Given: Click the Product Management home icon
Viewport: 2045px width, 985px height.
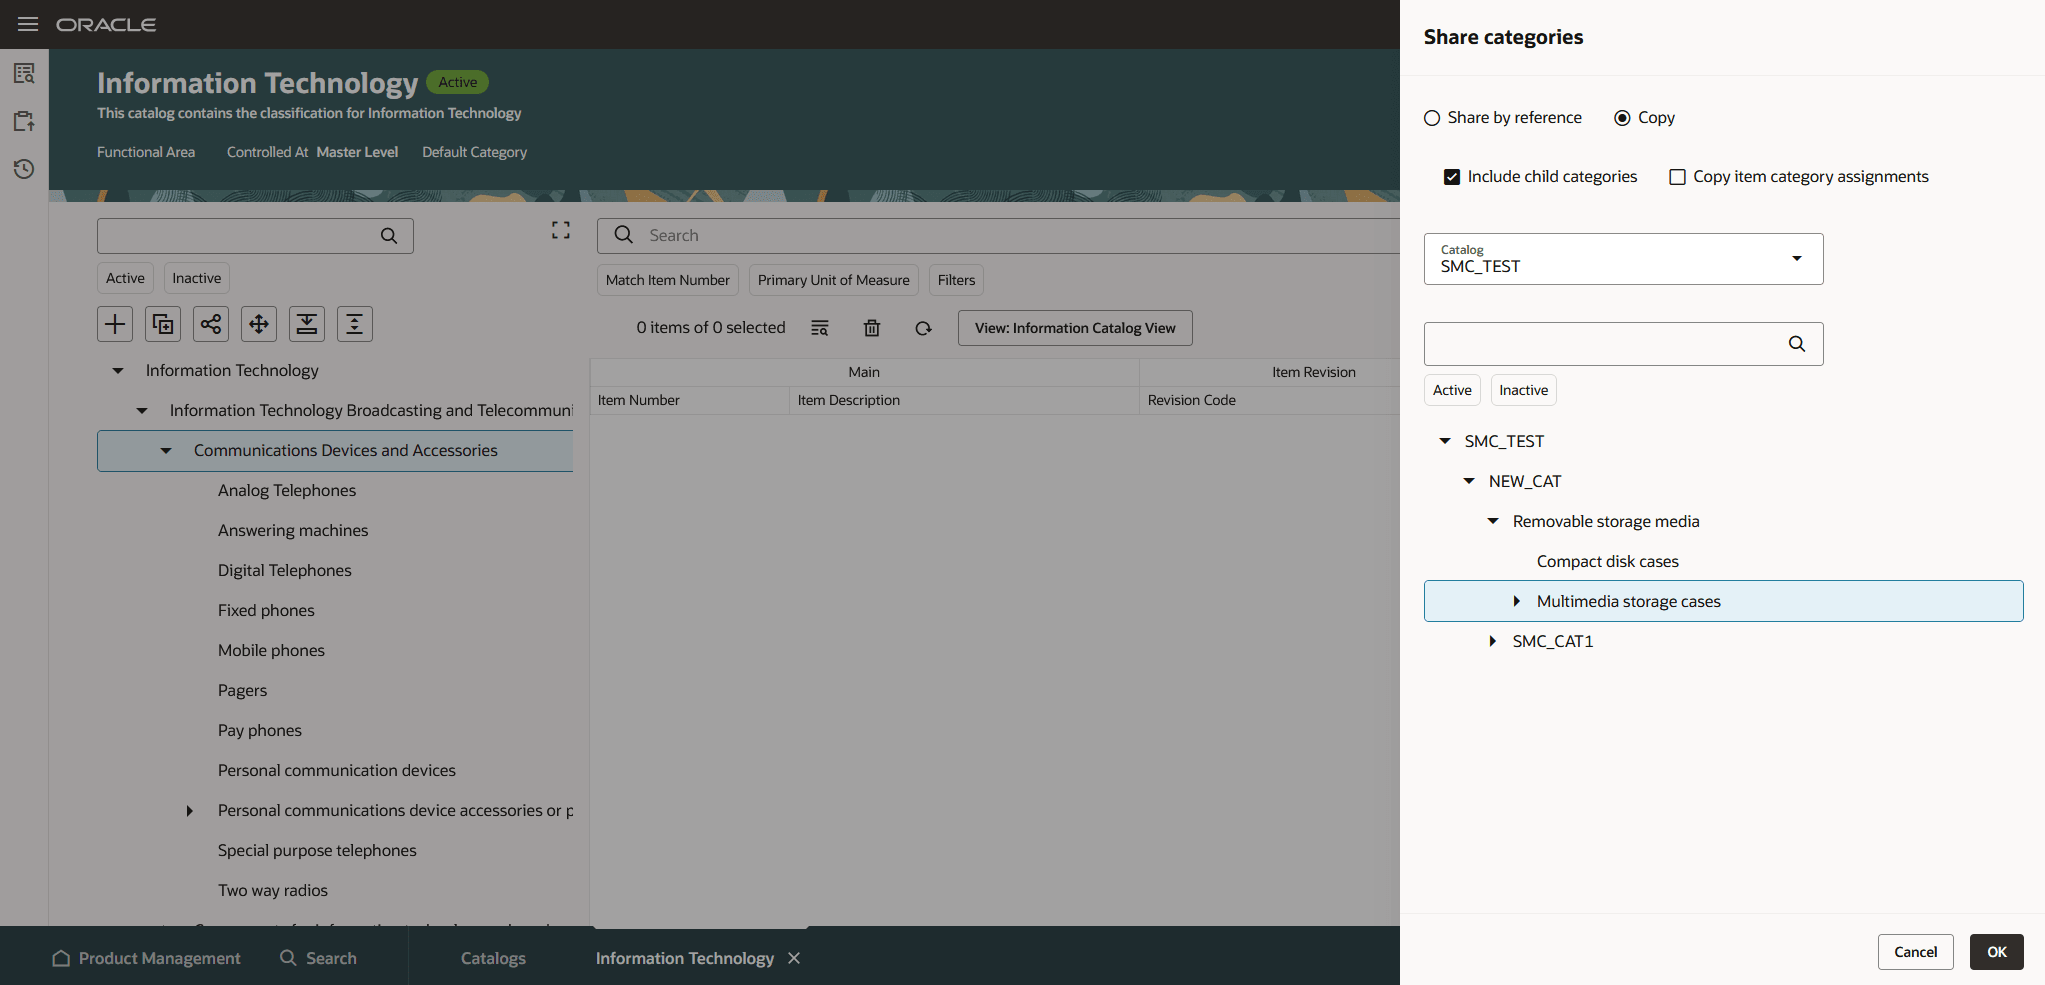Looking at the screenshot, I should click(x=61, y=958).
